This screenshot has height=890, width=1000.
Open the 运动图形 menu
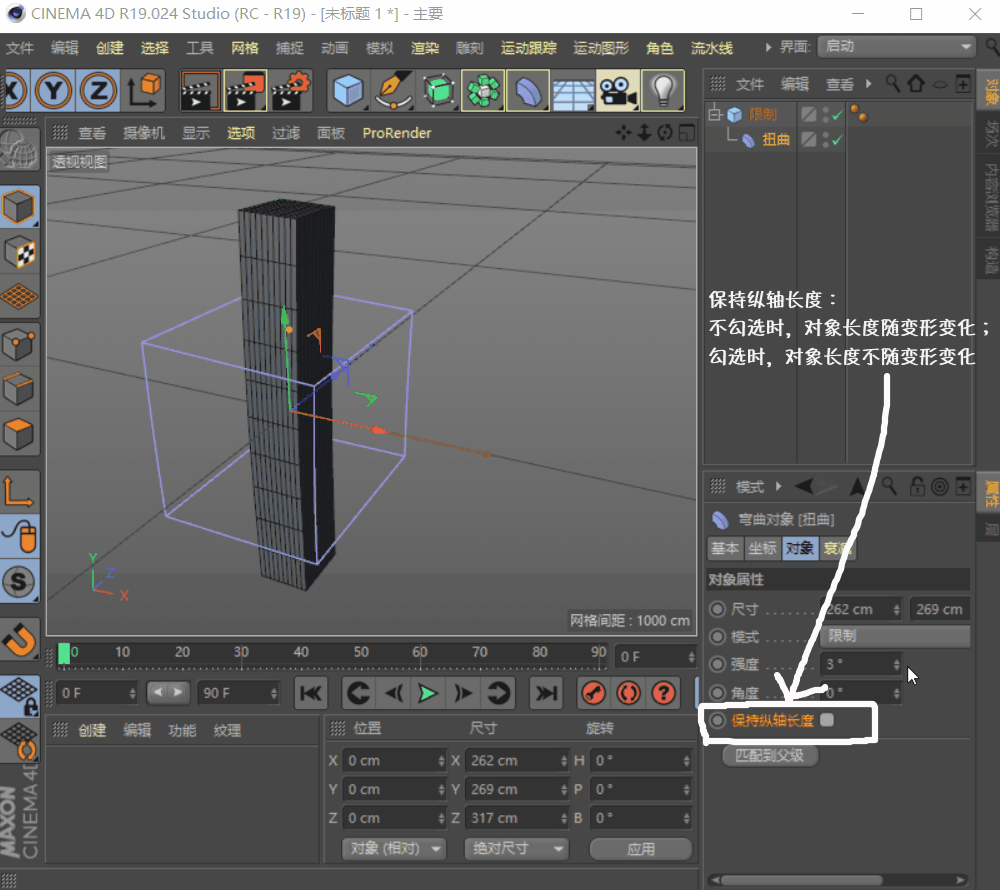pyautogui.click(x=600, y=48)
